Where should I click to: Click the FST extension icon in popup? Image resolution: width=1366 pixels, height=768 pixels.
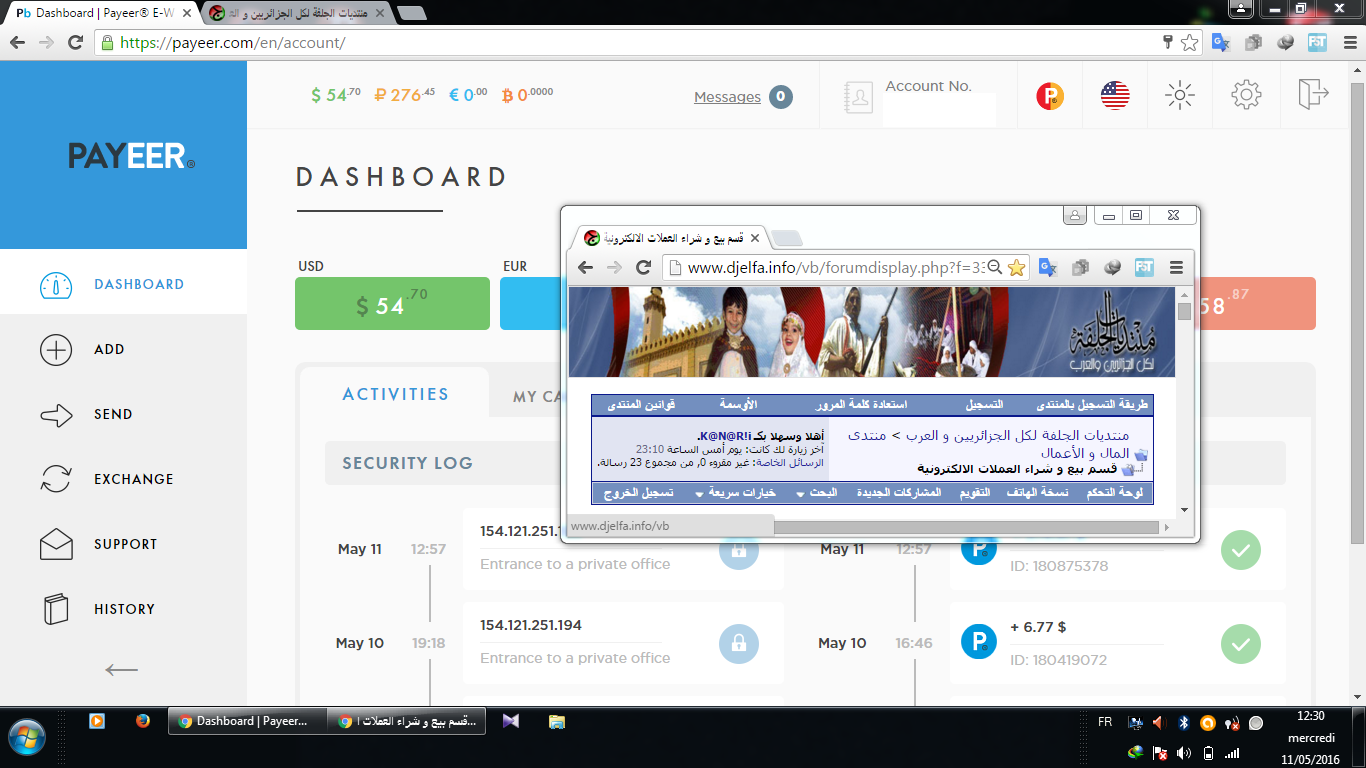1145,268
